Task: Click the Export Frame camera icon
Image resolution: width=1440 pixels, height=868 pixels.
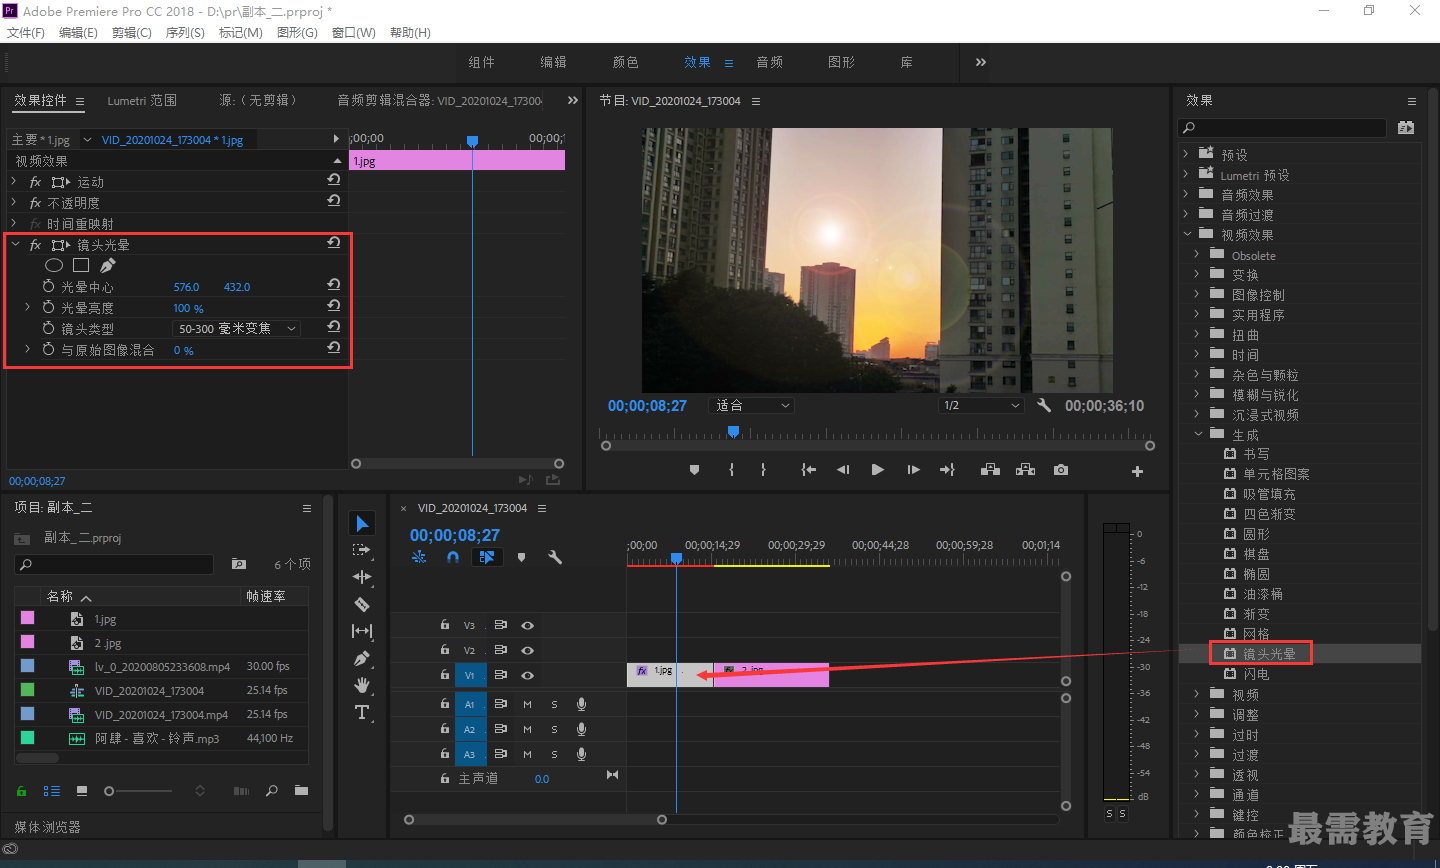Action: (1061, 470)
